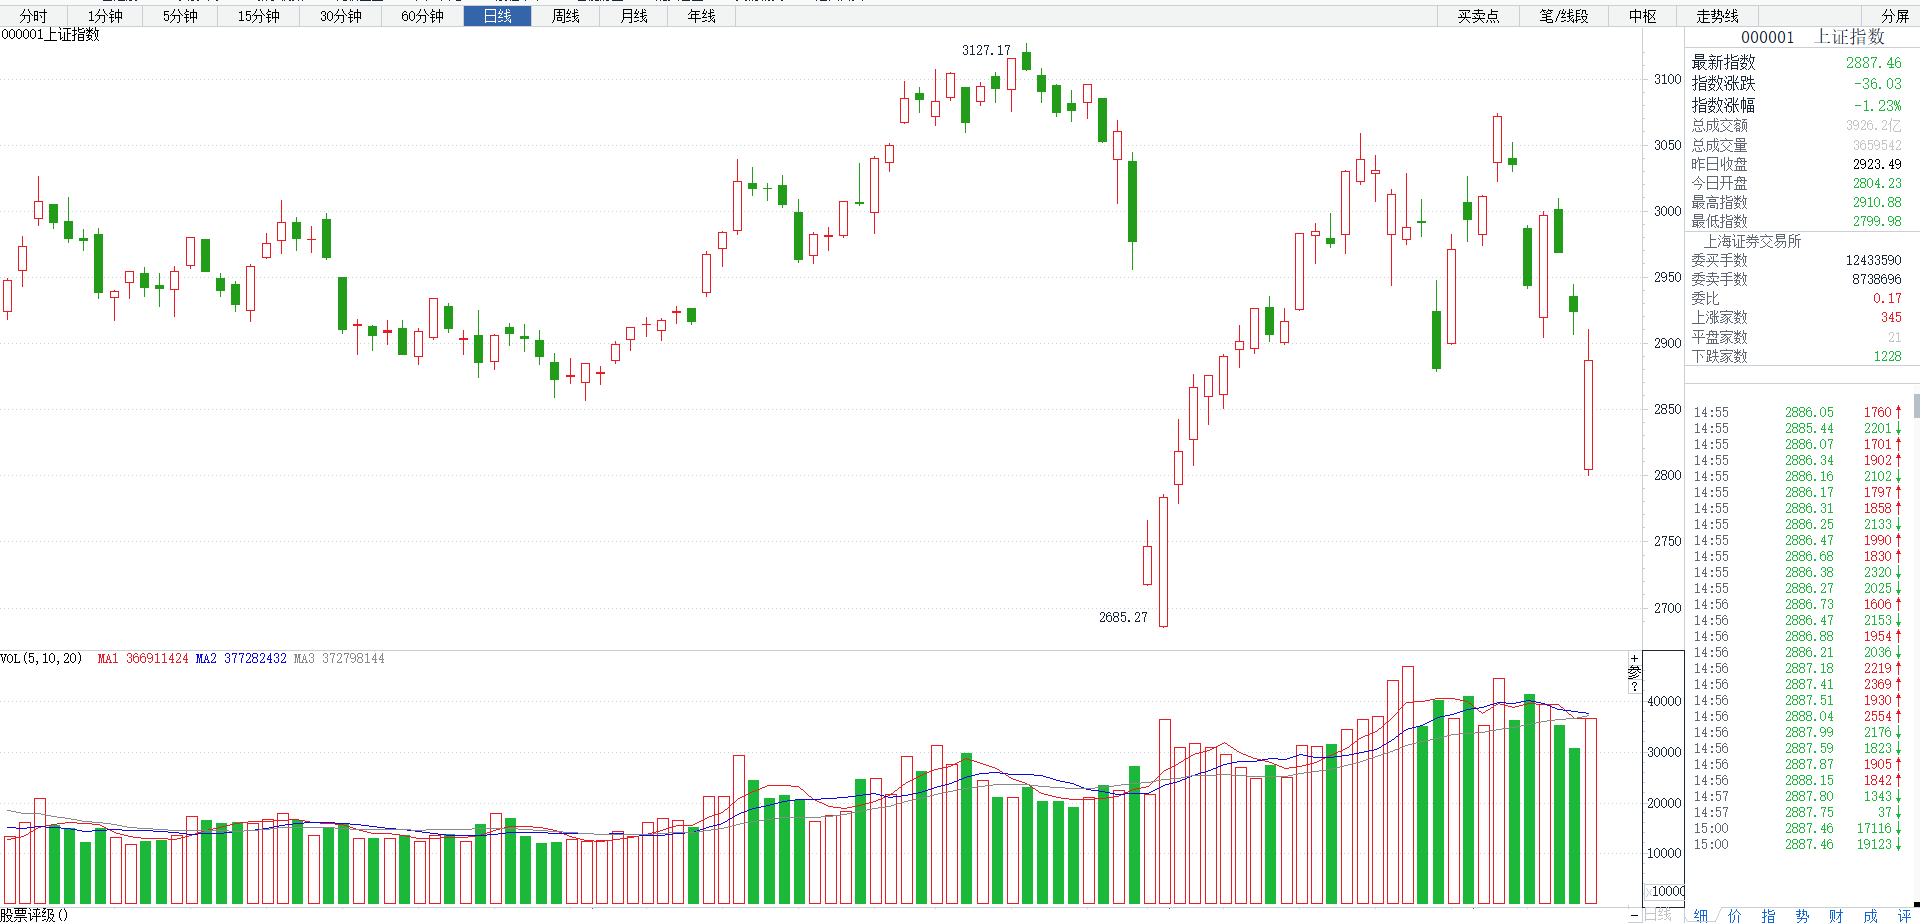Click the 指数涨跌 -36.03 row
1920x923 pixels.
pos(1797,84)
